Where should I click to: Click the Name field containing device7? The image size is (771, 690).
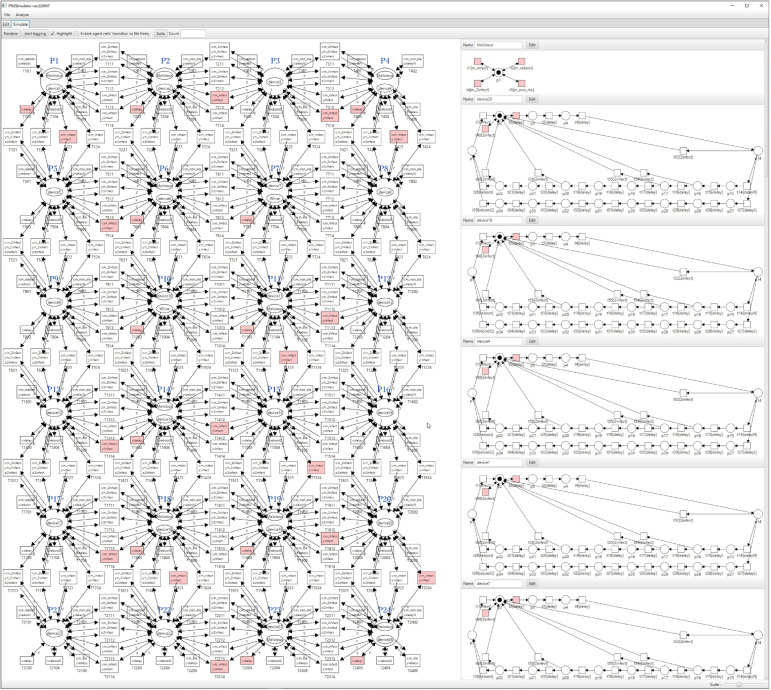[x=498, y=584]
